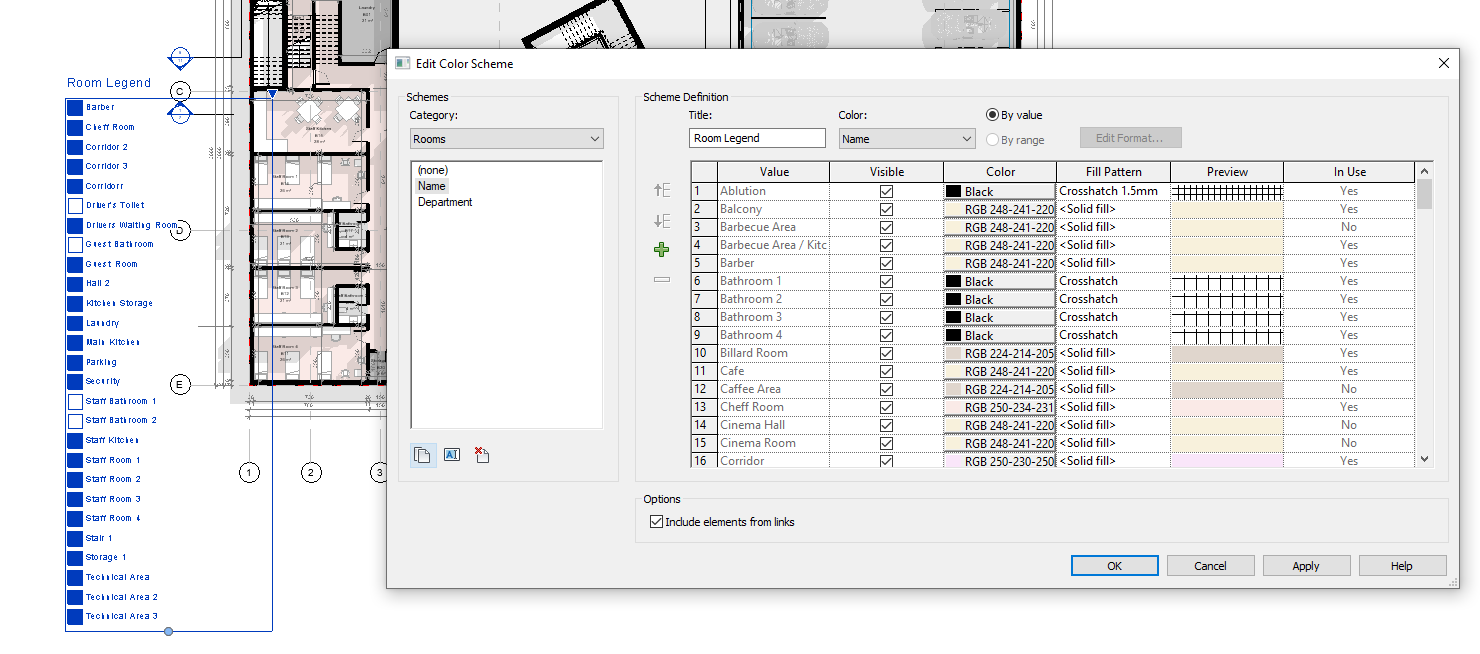Click Technical Area 3 legend entry
The height and width of the screenshot is (654, 1480).
pos(122,616)
